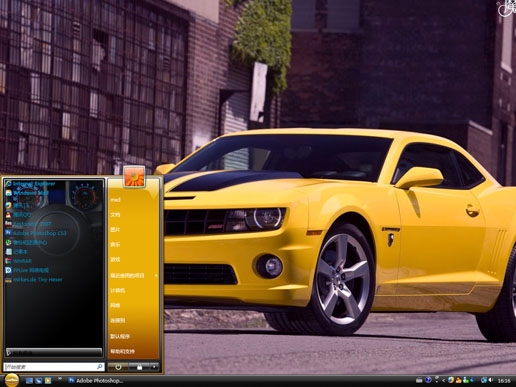Click the Start orb button
The width and height of the screenshot is (516, 387).
tap(11, 380)
